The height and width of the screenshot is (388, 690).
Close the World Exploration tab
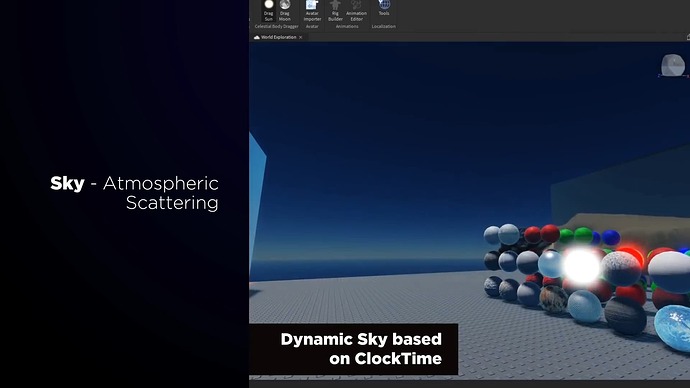click(x=301, y=37)
